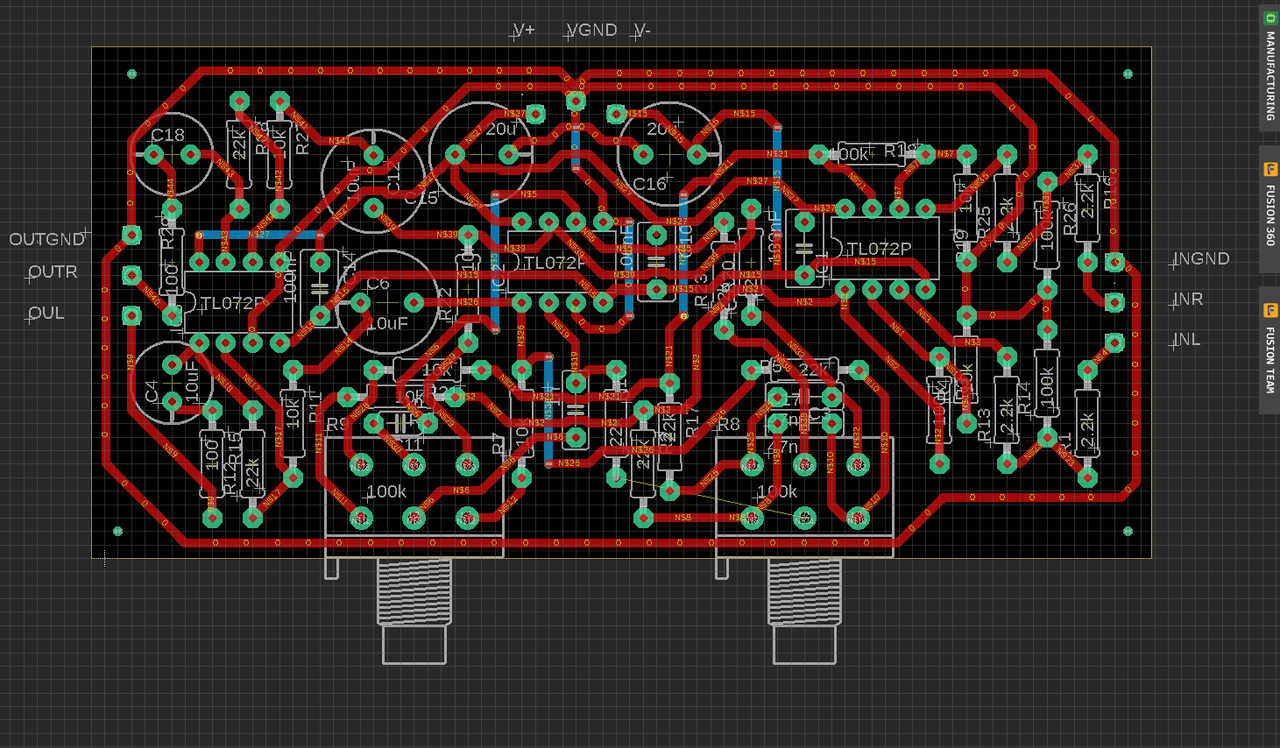Select the C16 capacitor label
Viewport: 1280px width, 748px height.
(650, 184)
